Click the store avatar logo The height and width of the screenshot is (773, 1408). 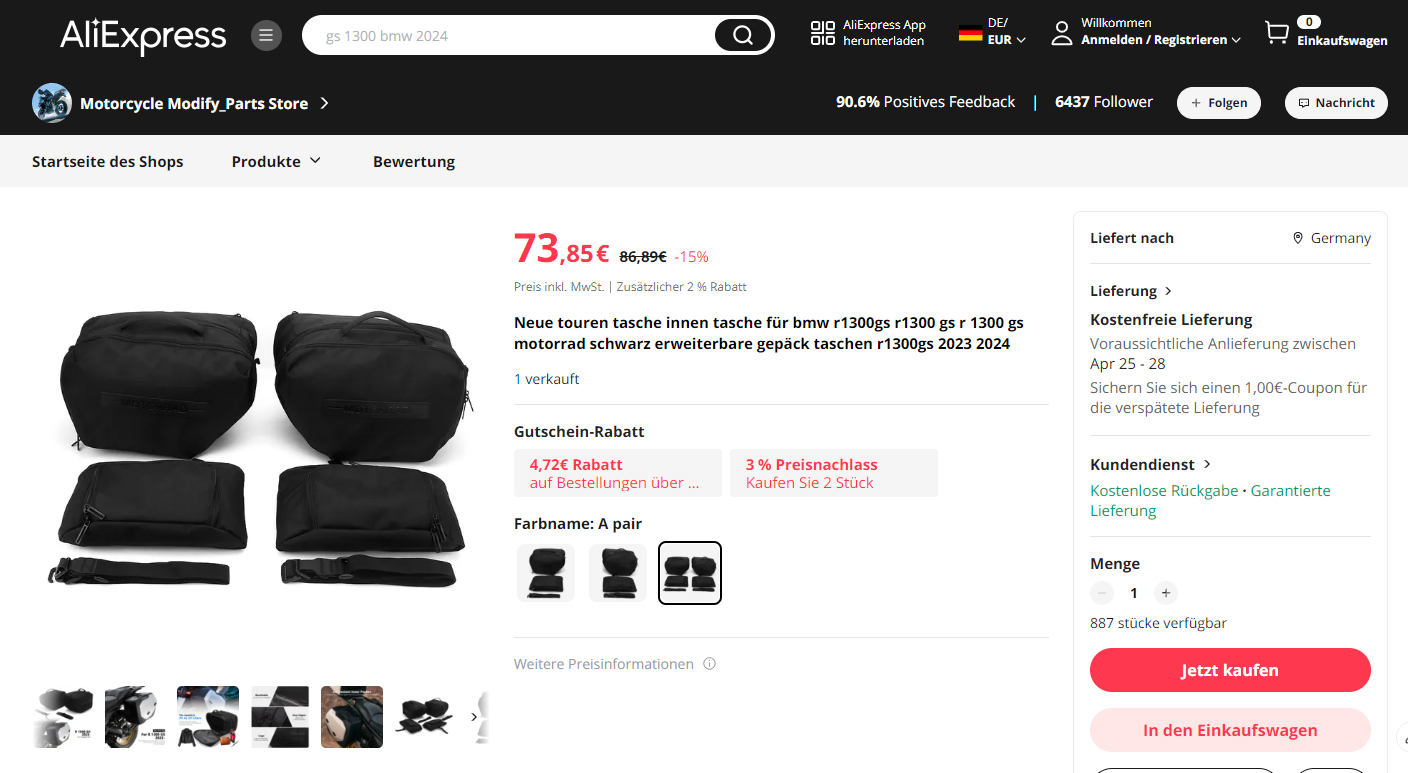click(52, 103)
